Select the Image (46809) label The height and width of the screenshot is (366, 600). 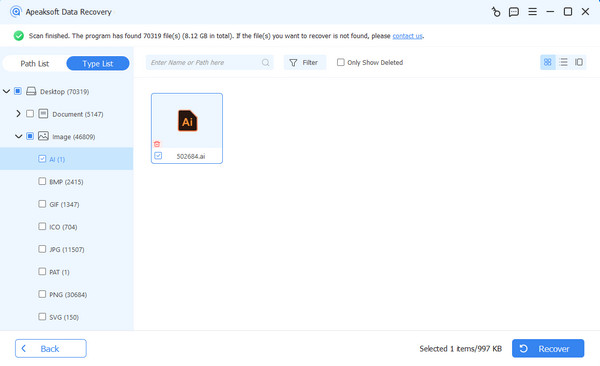pos(74,137)
